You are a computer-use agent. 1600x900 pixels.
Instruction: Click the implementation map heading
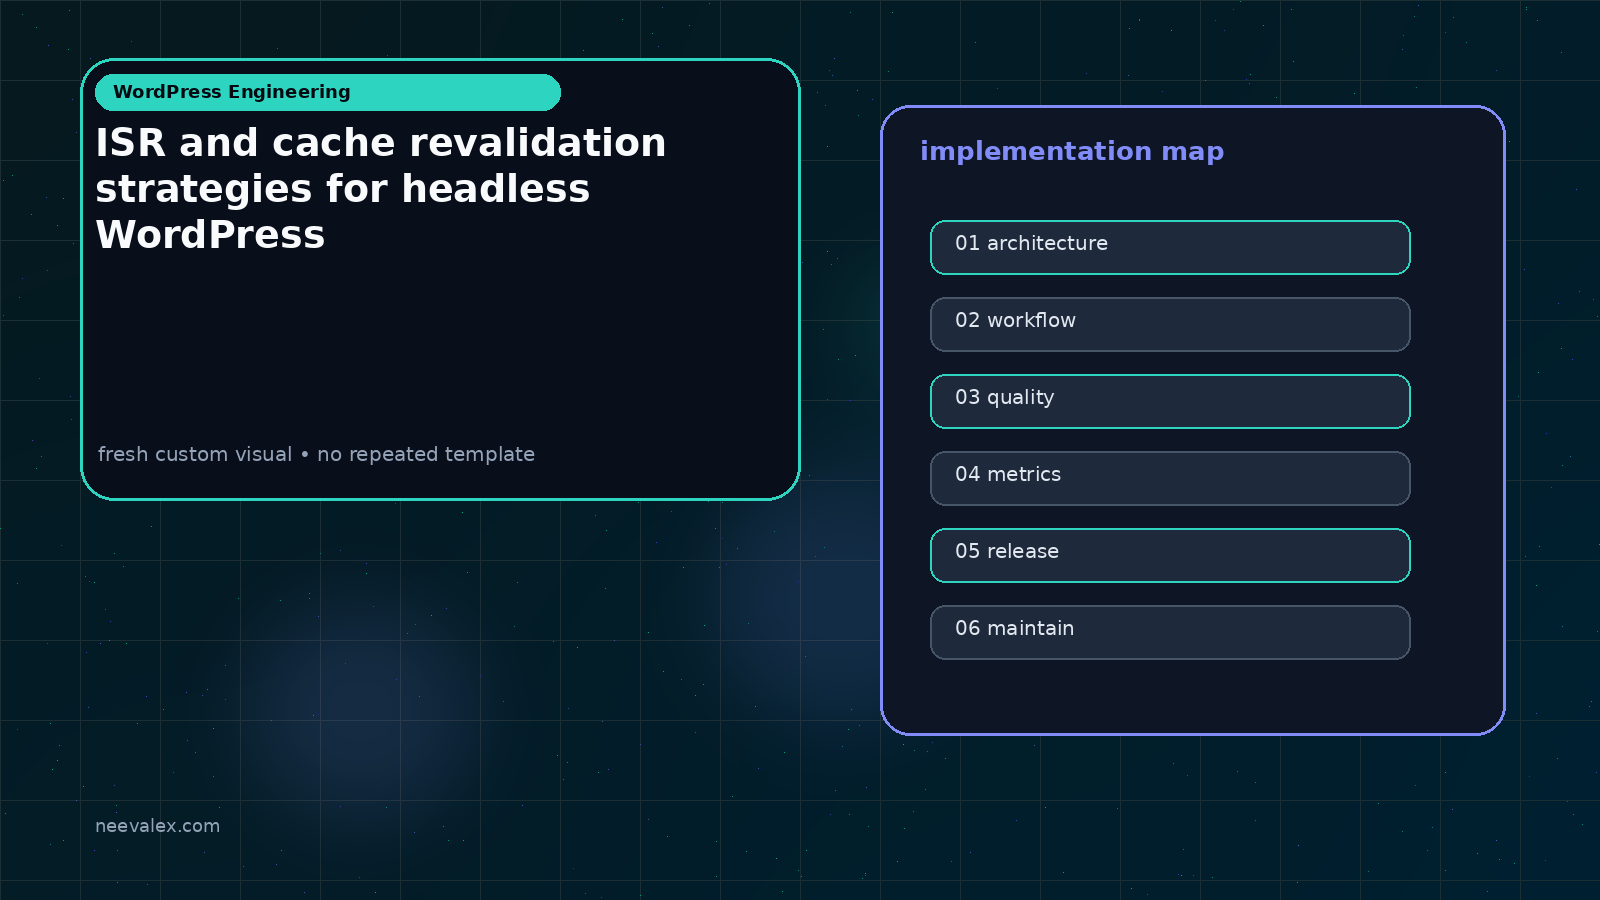tap(1072, 151)
